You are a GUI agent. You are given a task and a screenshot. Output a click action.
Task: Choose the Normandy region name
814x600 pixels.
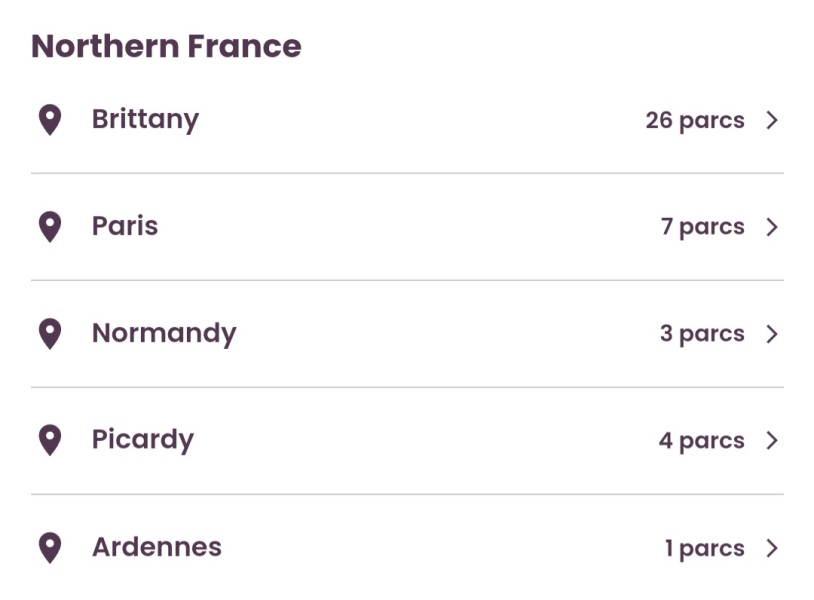coord(164,333)
